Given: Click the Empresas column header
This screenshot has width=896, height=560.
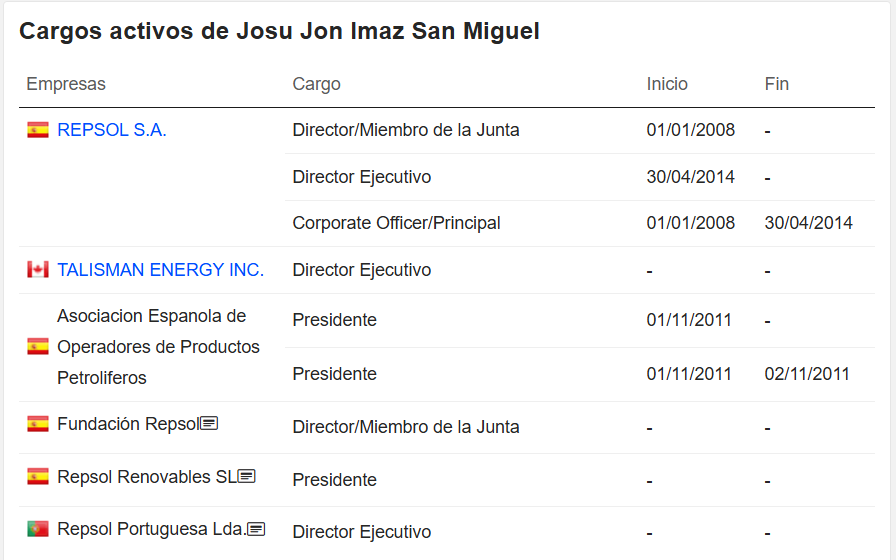Looking at the screenshot, I should (66, 84).
